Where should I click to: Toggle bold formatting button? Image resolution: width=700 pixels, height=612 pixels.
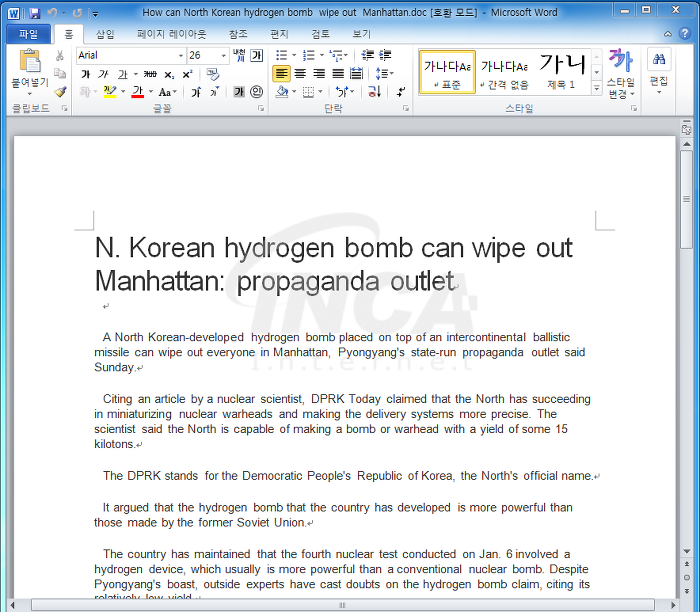click(x=85, y=74)
